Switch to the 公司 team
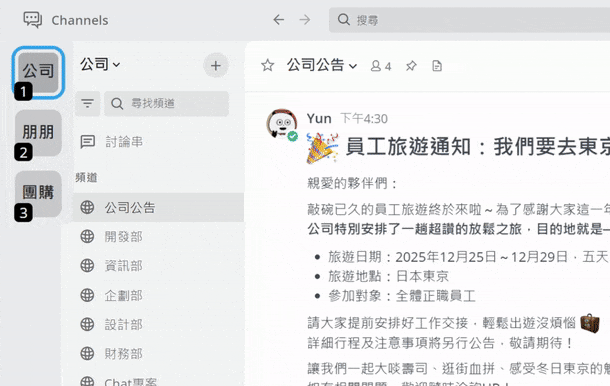 click(38, 72)
